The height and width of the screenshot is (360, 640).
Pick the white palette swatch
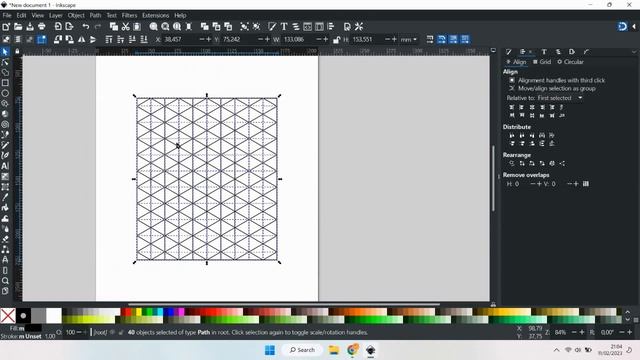click(54, 316)
